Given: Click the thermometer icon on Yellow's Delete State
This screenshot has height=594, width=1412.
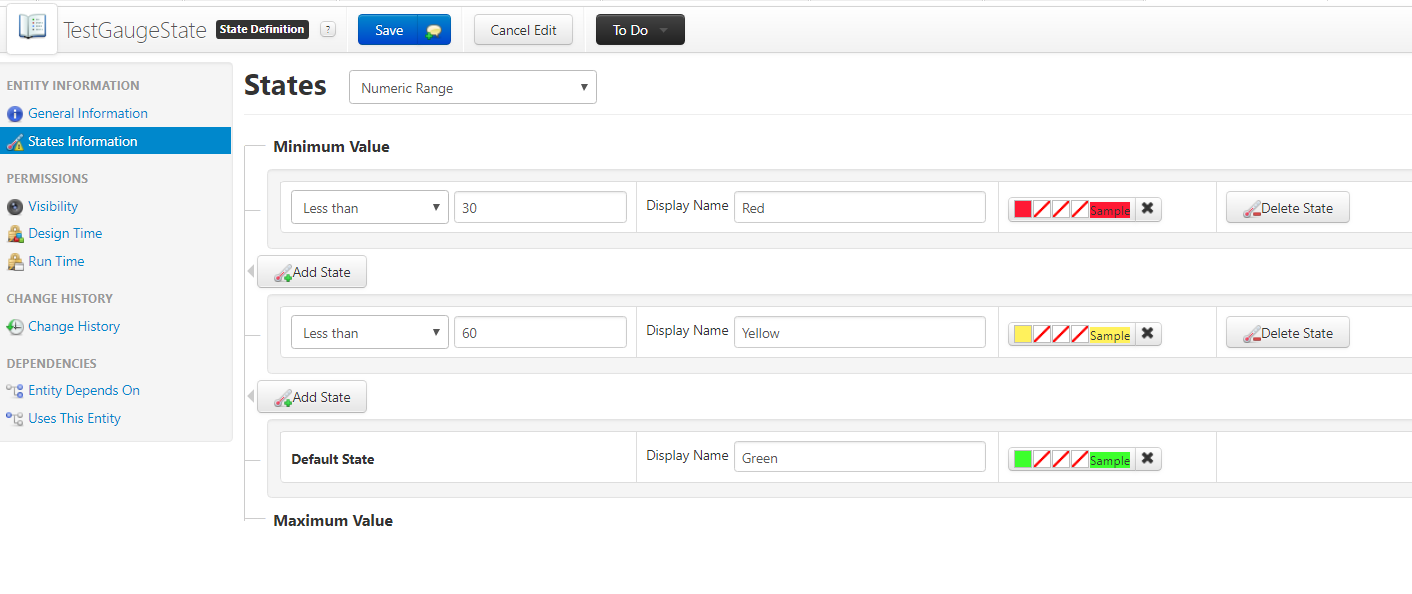Looking at the screenshot, I should (1251, 334).
